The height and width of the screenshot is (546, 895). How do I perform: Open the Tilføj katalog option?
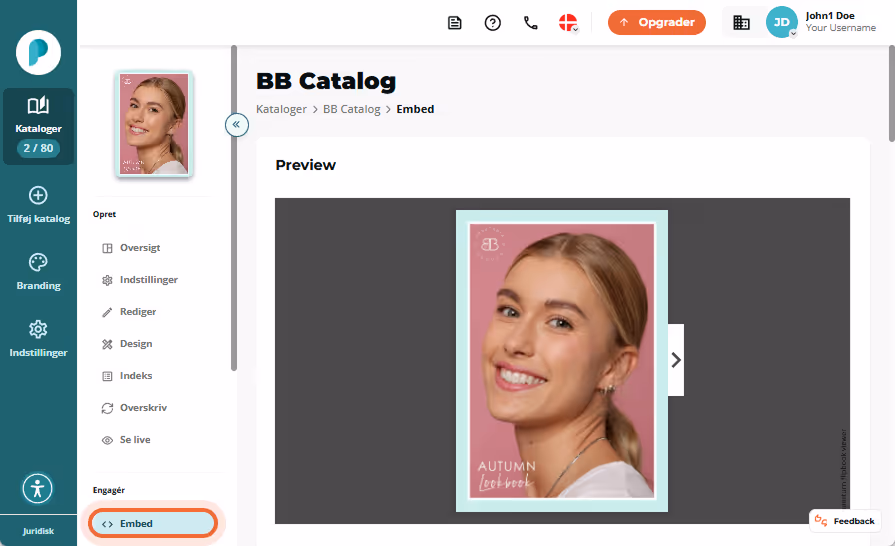click(x=38, y=205)
